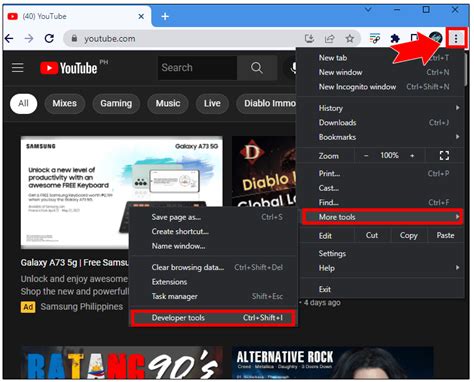
Task: Choose New window from the menu
Action: pos(380,72)
